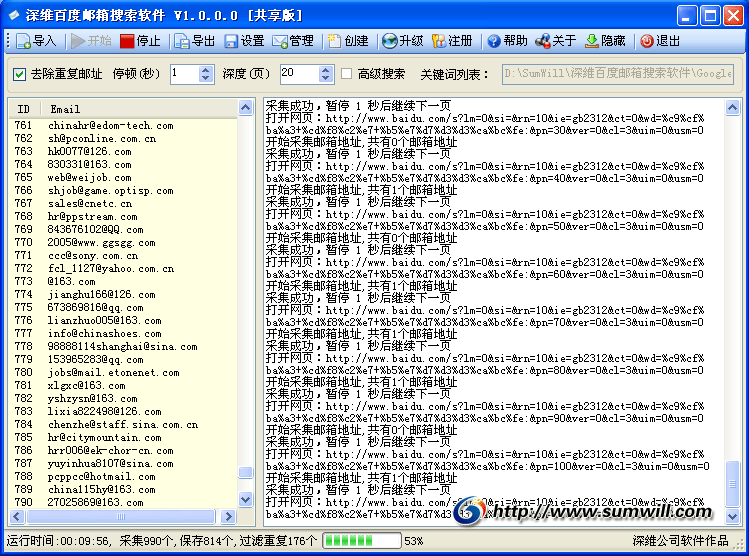Screen dimensions: 749x556
Task: Select row 777 info@chinashoes.com
Action: [x=123, y=333]
